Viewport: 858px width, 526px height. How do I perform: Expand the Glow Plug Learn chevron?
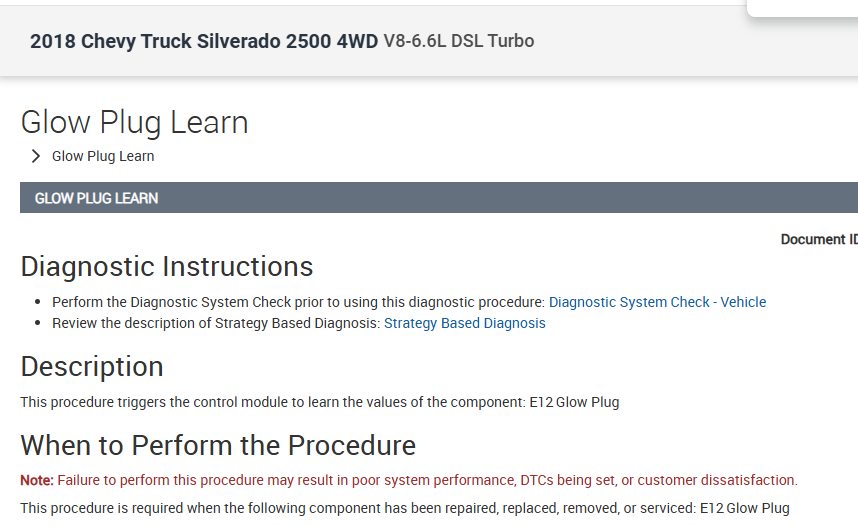tap(36, 156)
